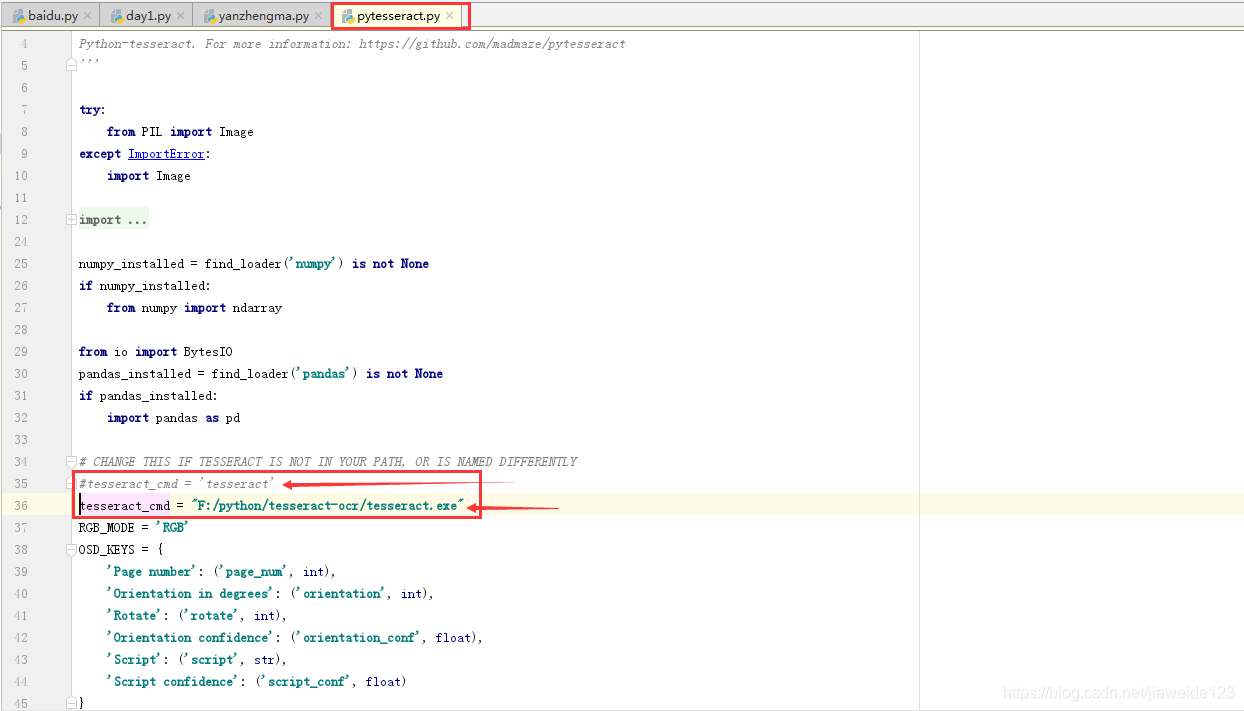Click the folded 'import ...' placeholder text
Image resolution: width=1244 pixels, height=711 pixels.
click(113, 220)
